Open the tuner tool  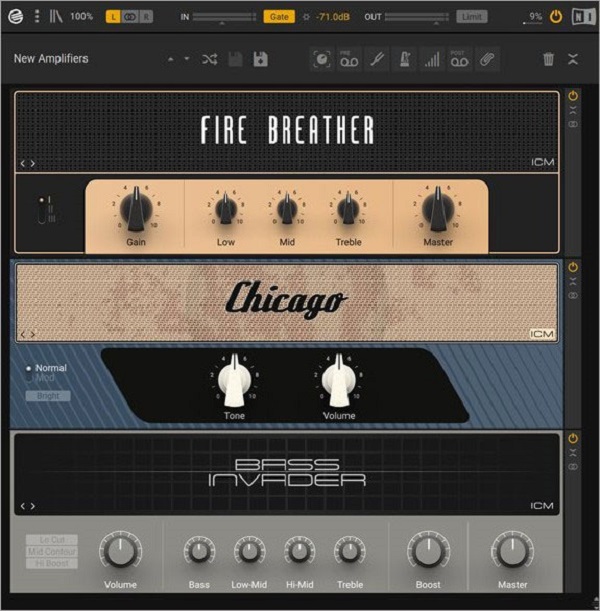(x=377, y=60)
